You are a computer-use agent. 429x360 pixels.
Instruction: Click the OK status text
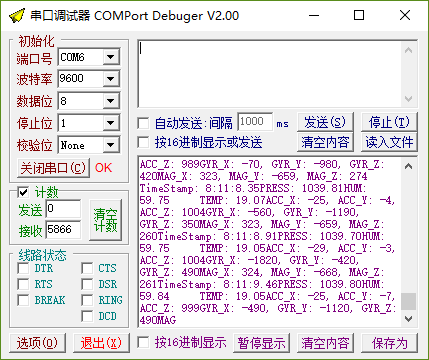tap(104, 168)
